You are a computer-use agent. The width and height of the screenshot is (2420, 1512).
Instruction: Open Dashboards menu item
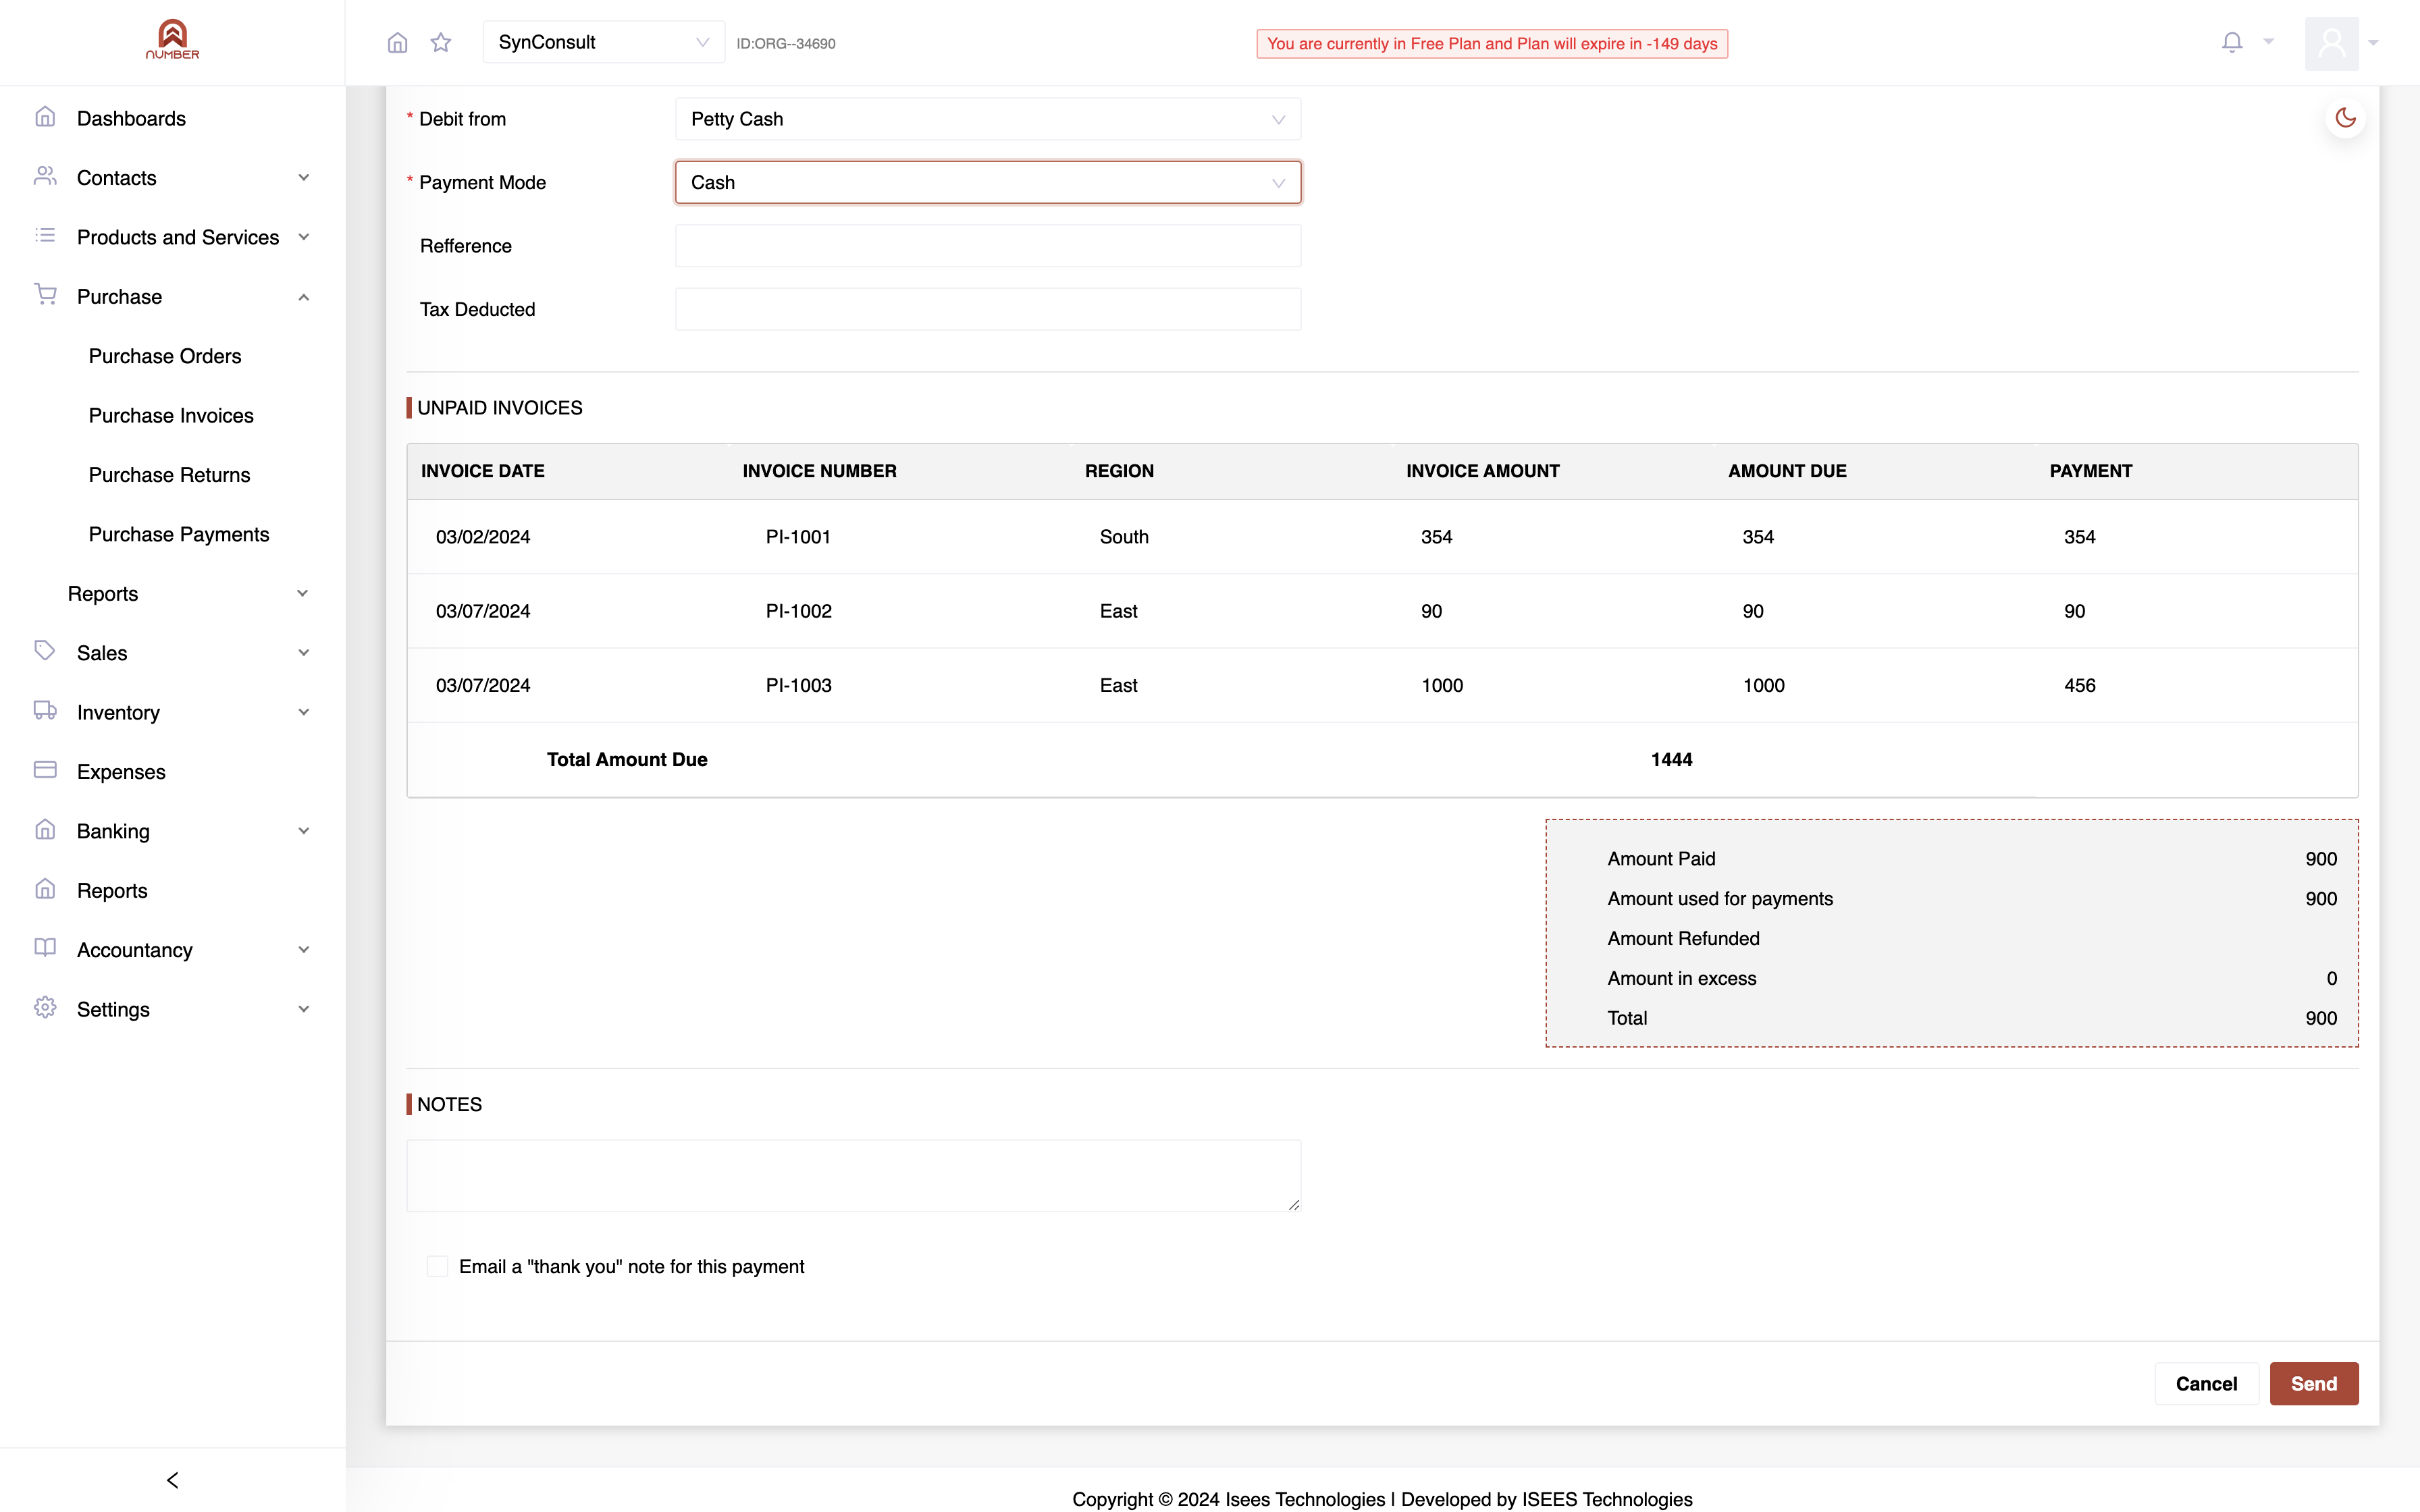point(131,118)
